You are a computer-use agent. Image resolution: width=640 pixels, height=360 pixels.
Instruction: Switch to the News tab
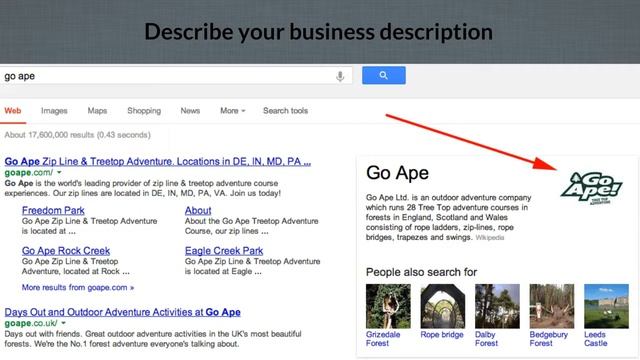190,111
